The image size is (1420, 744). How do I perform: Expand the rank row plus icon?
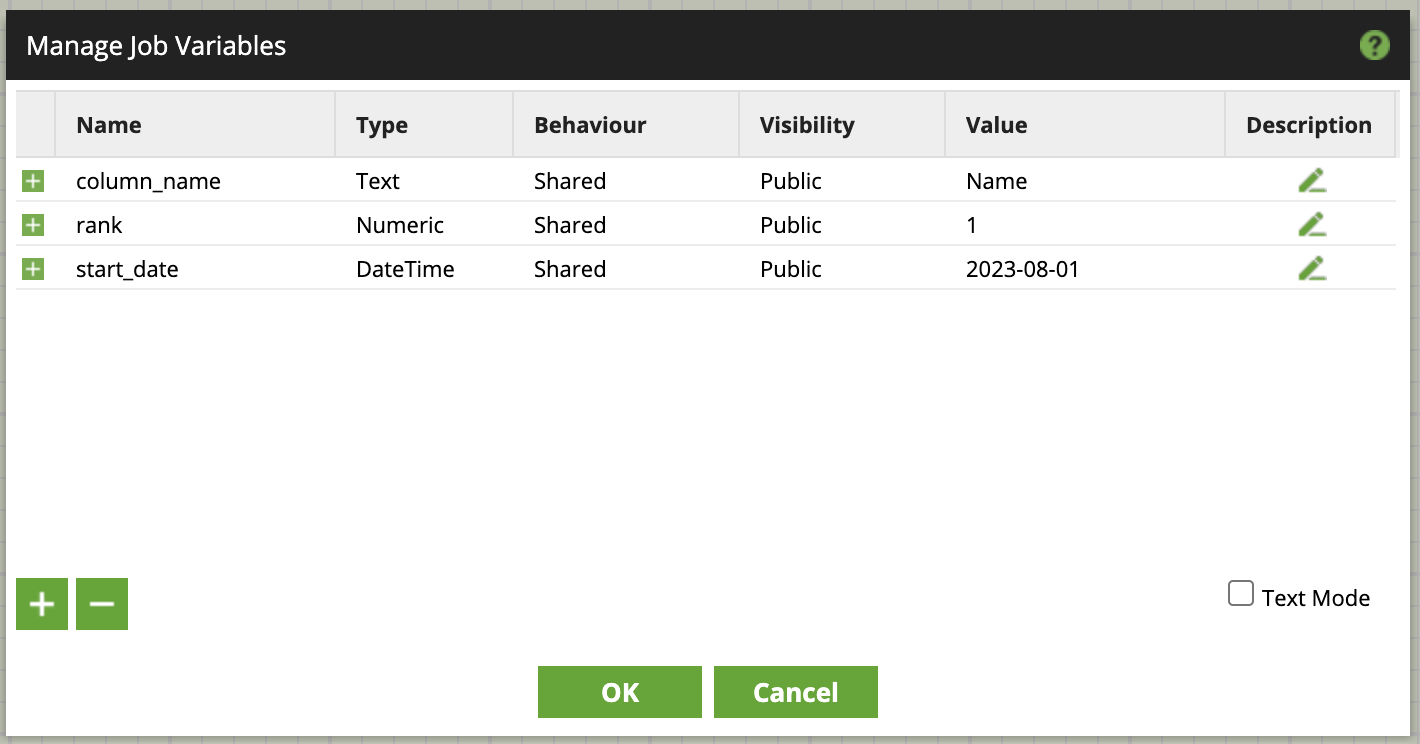34,225
